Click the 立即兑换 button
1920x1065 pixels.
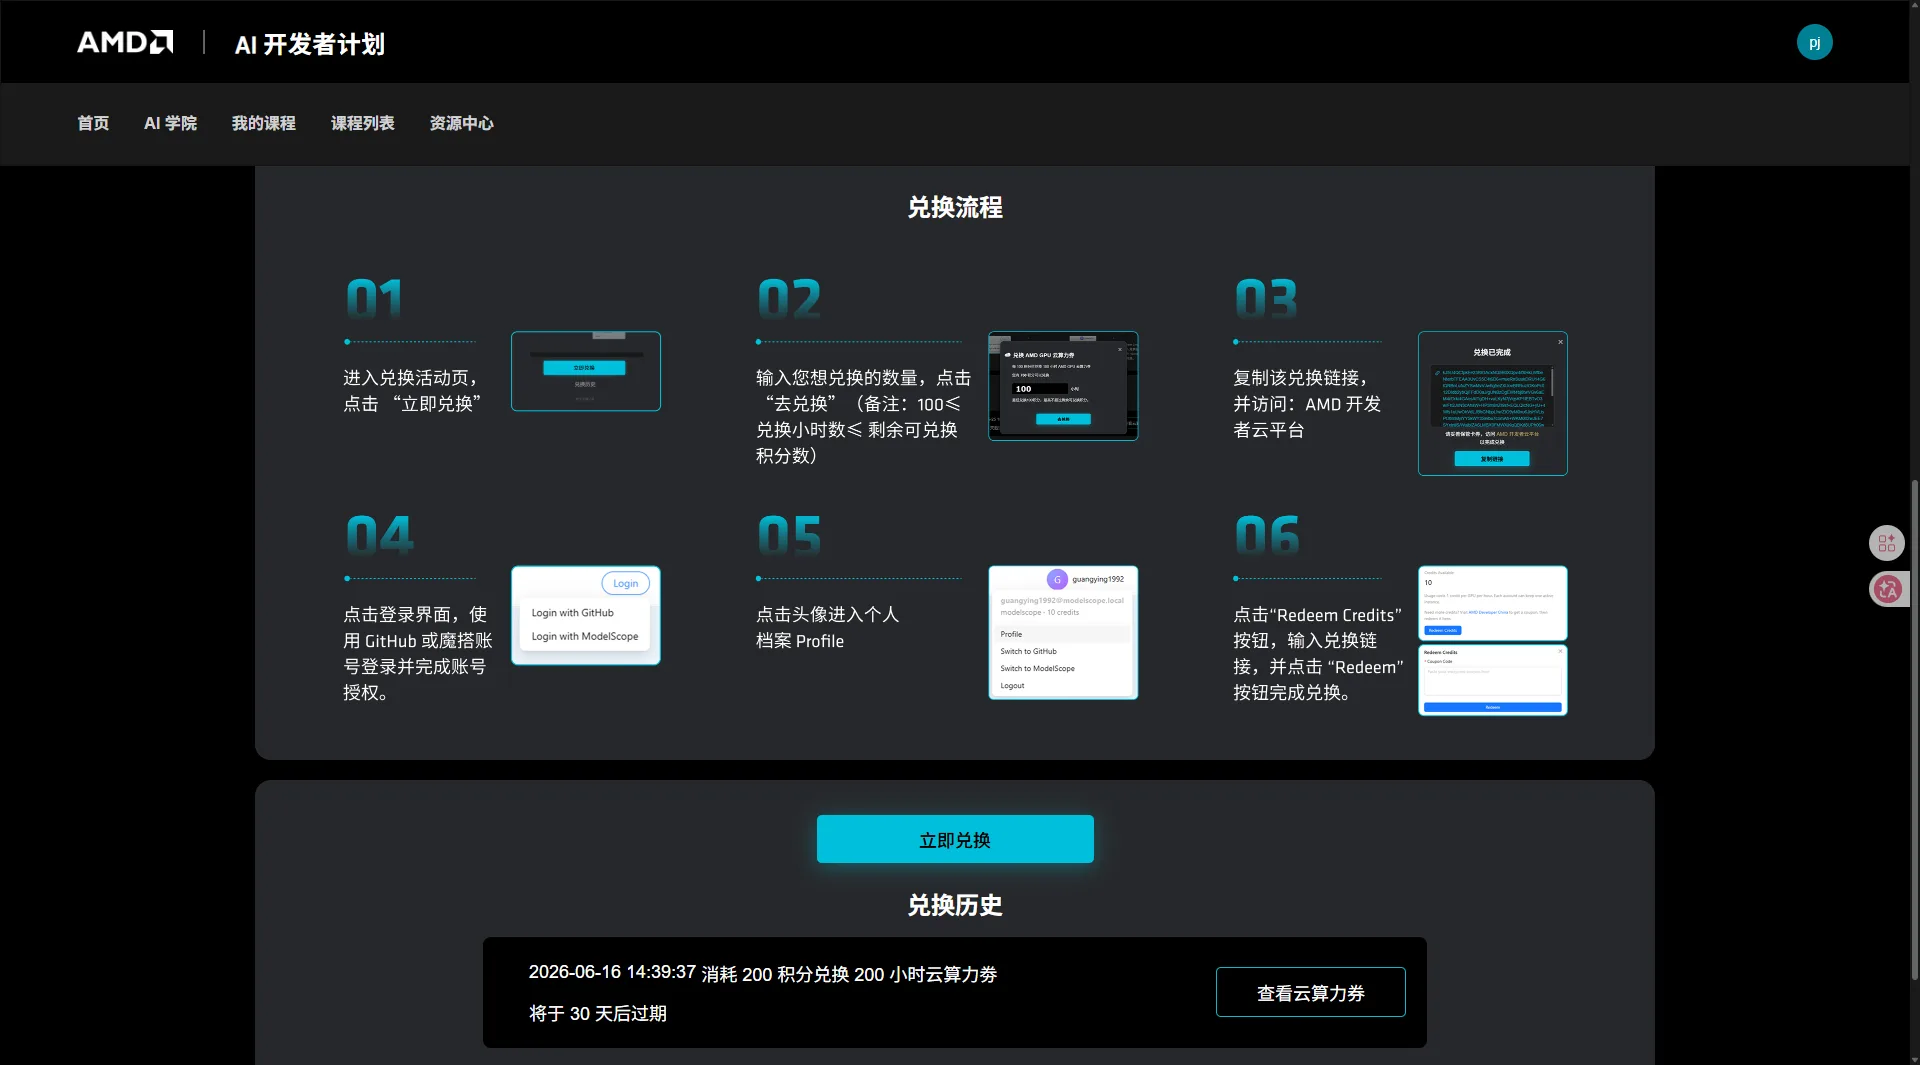tap(955, 839)
